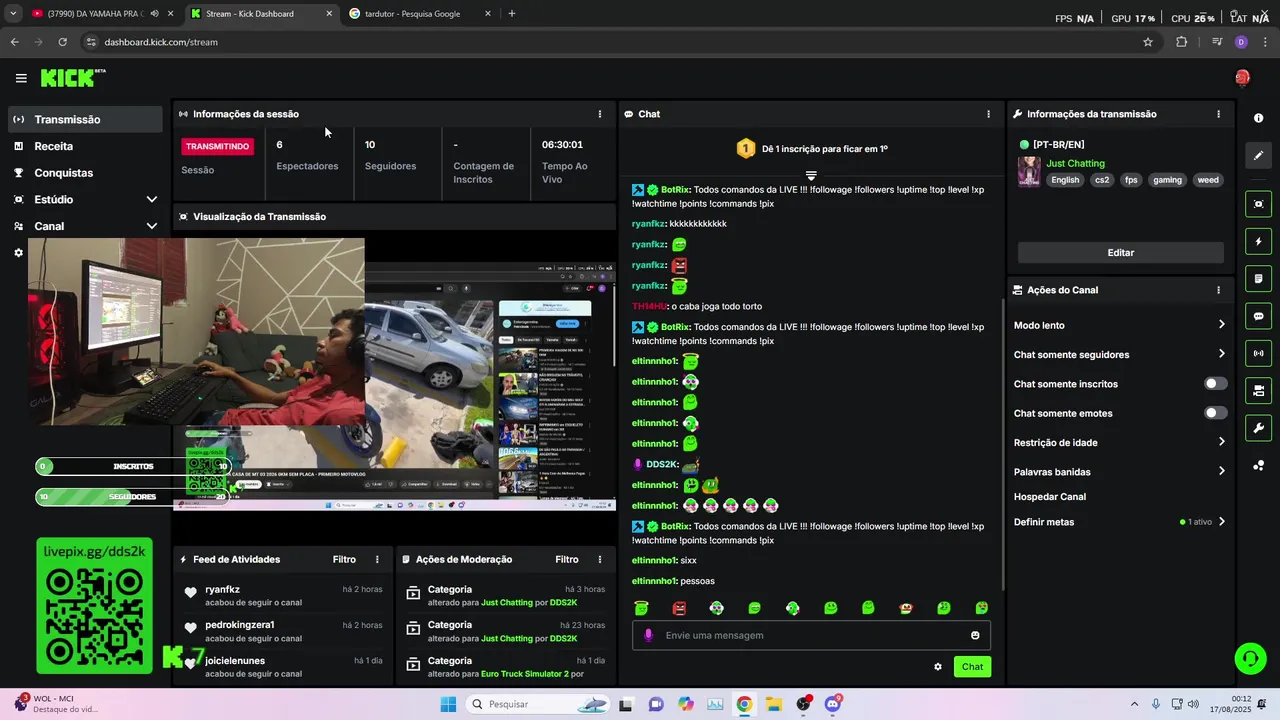Toggle the lightning bolt widget icon in the right sidebar
Screen dimensions: 1280x720
point(1258,241)
